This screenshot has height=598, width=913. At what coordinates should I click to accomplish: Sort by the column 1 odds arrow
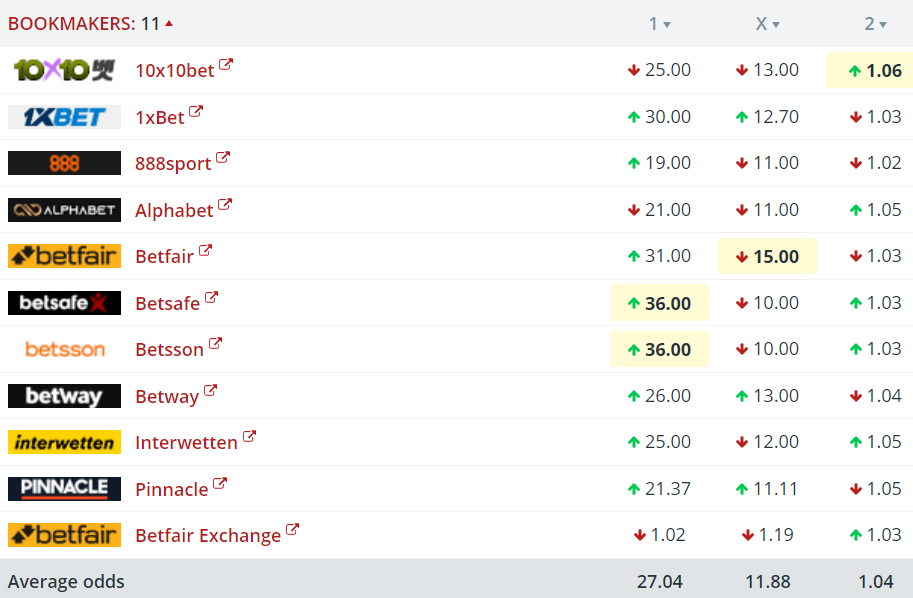[x=667, y=24]
